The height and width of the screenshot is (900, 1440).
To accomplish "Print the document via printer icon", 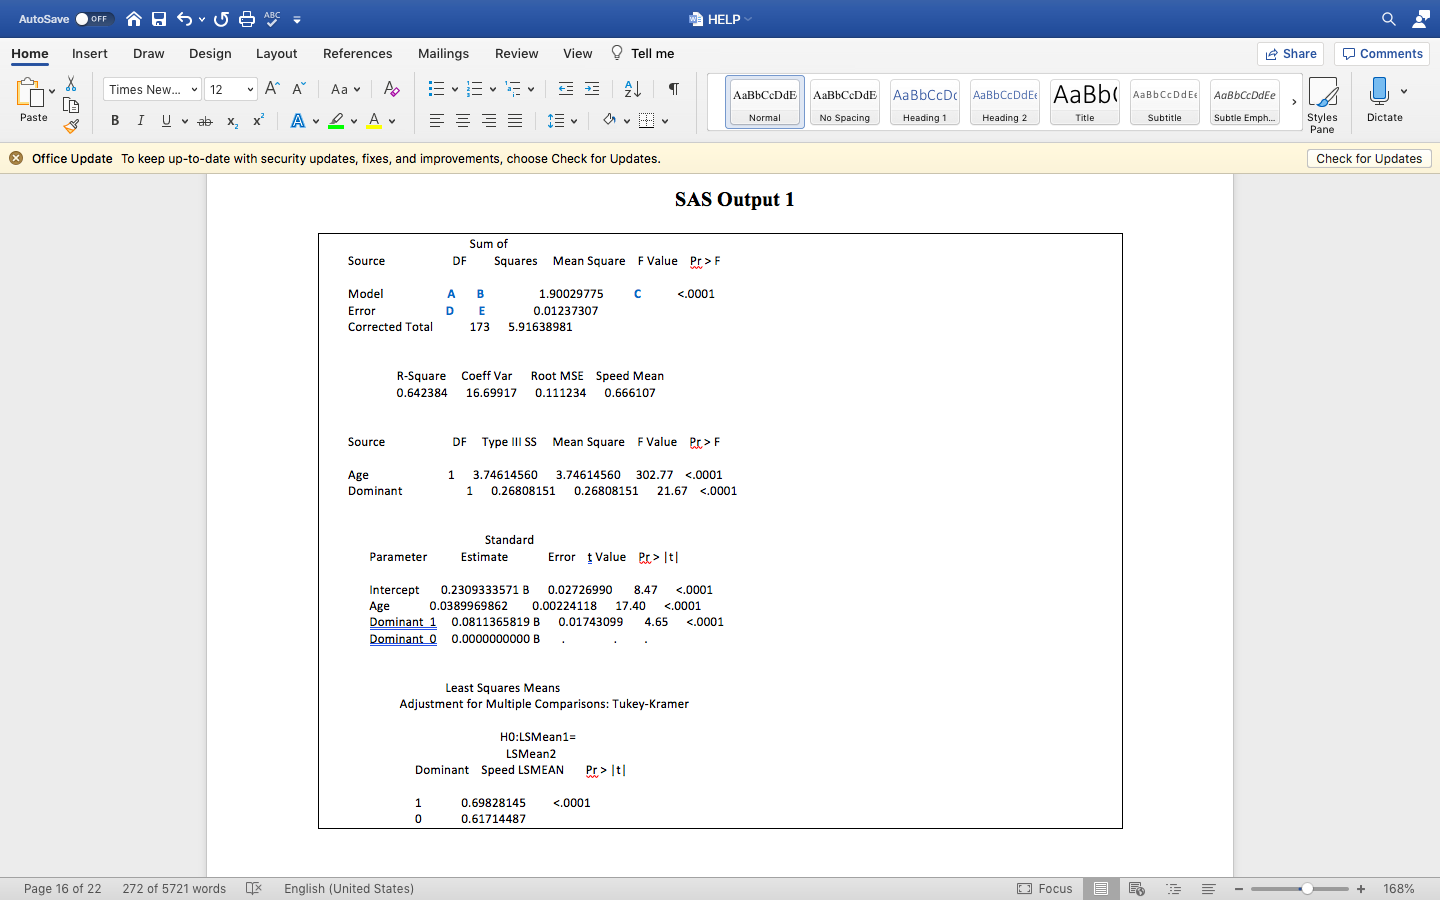I will tap(247, 19).
